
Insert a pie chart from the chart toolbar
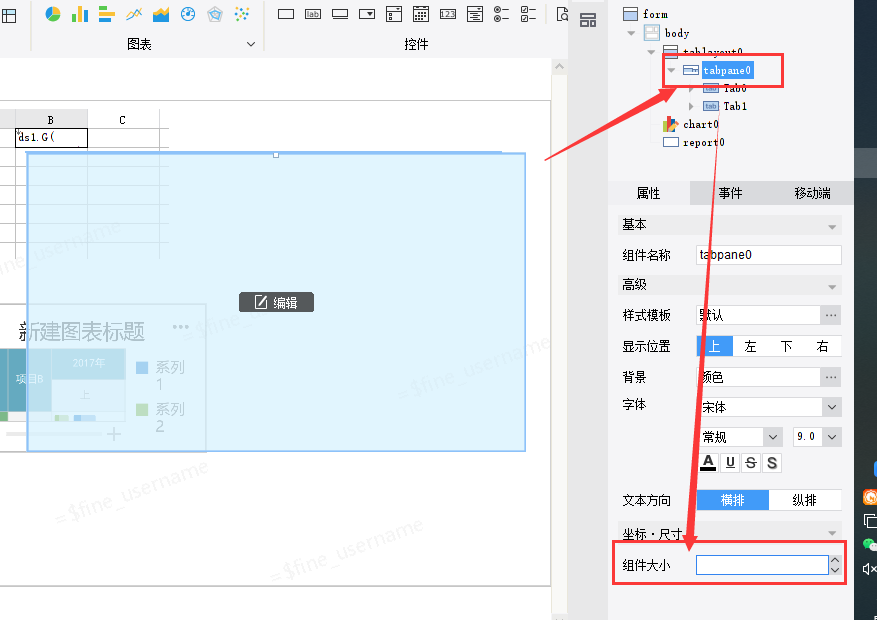pos(53,14)
